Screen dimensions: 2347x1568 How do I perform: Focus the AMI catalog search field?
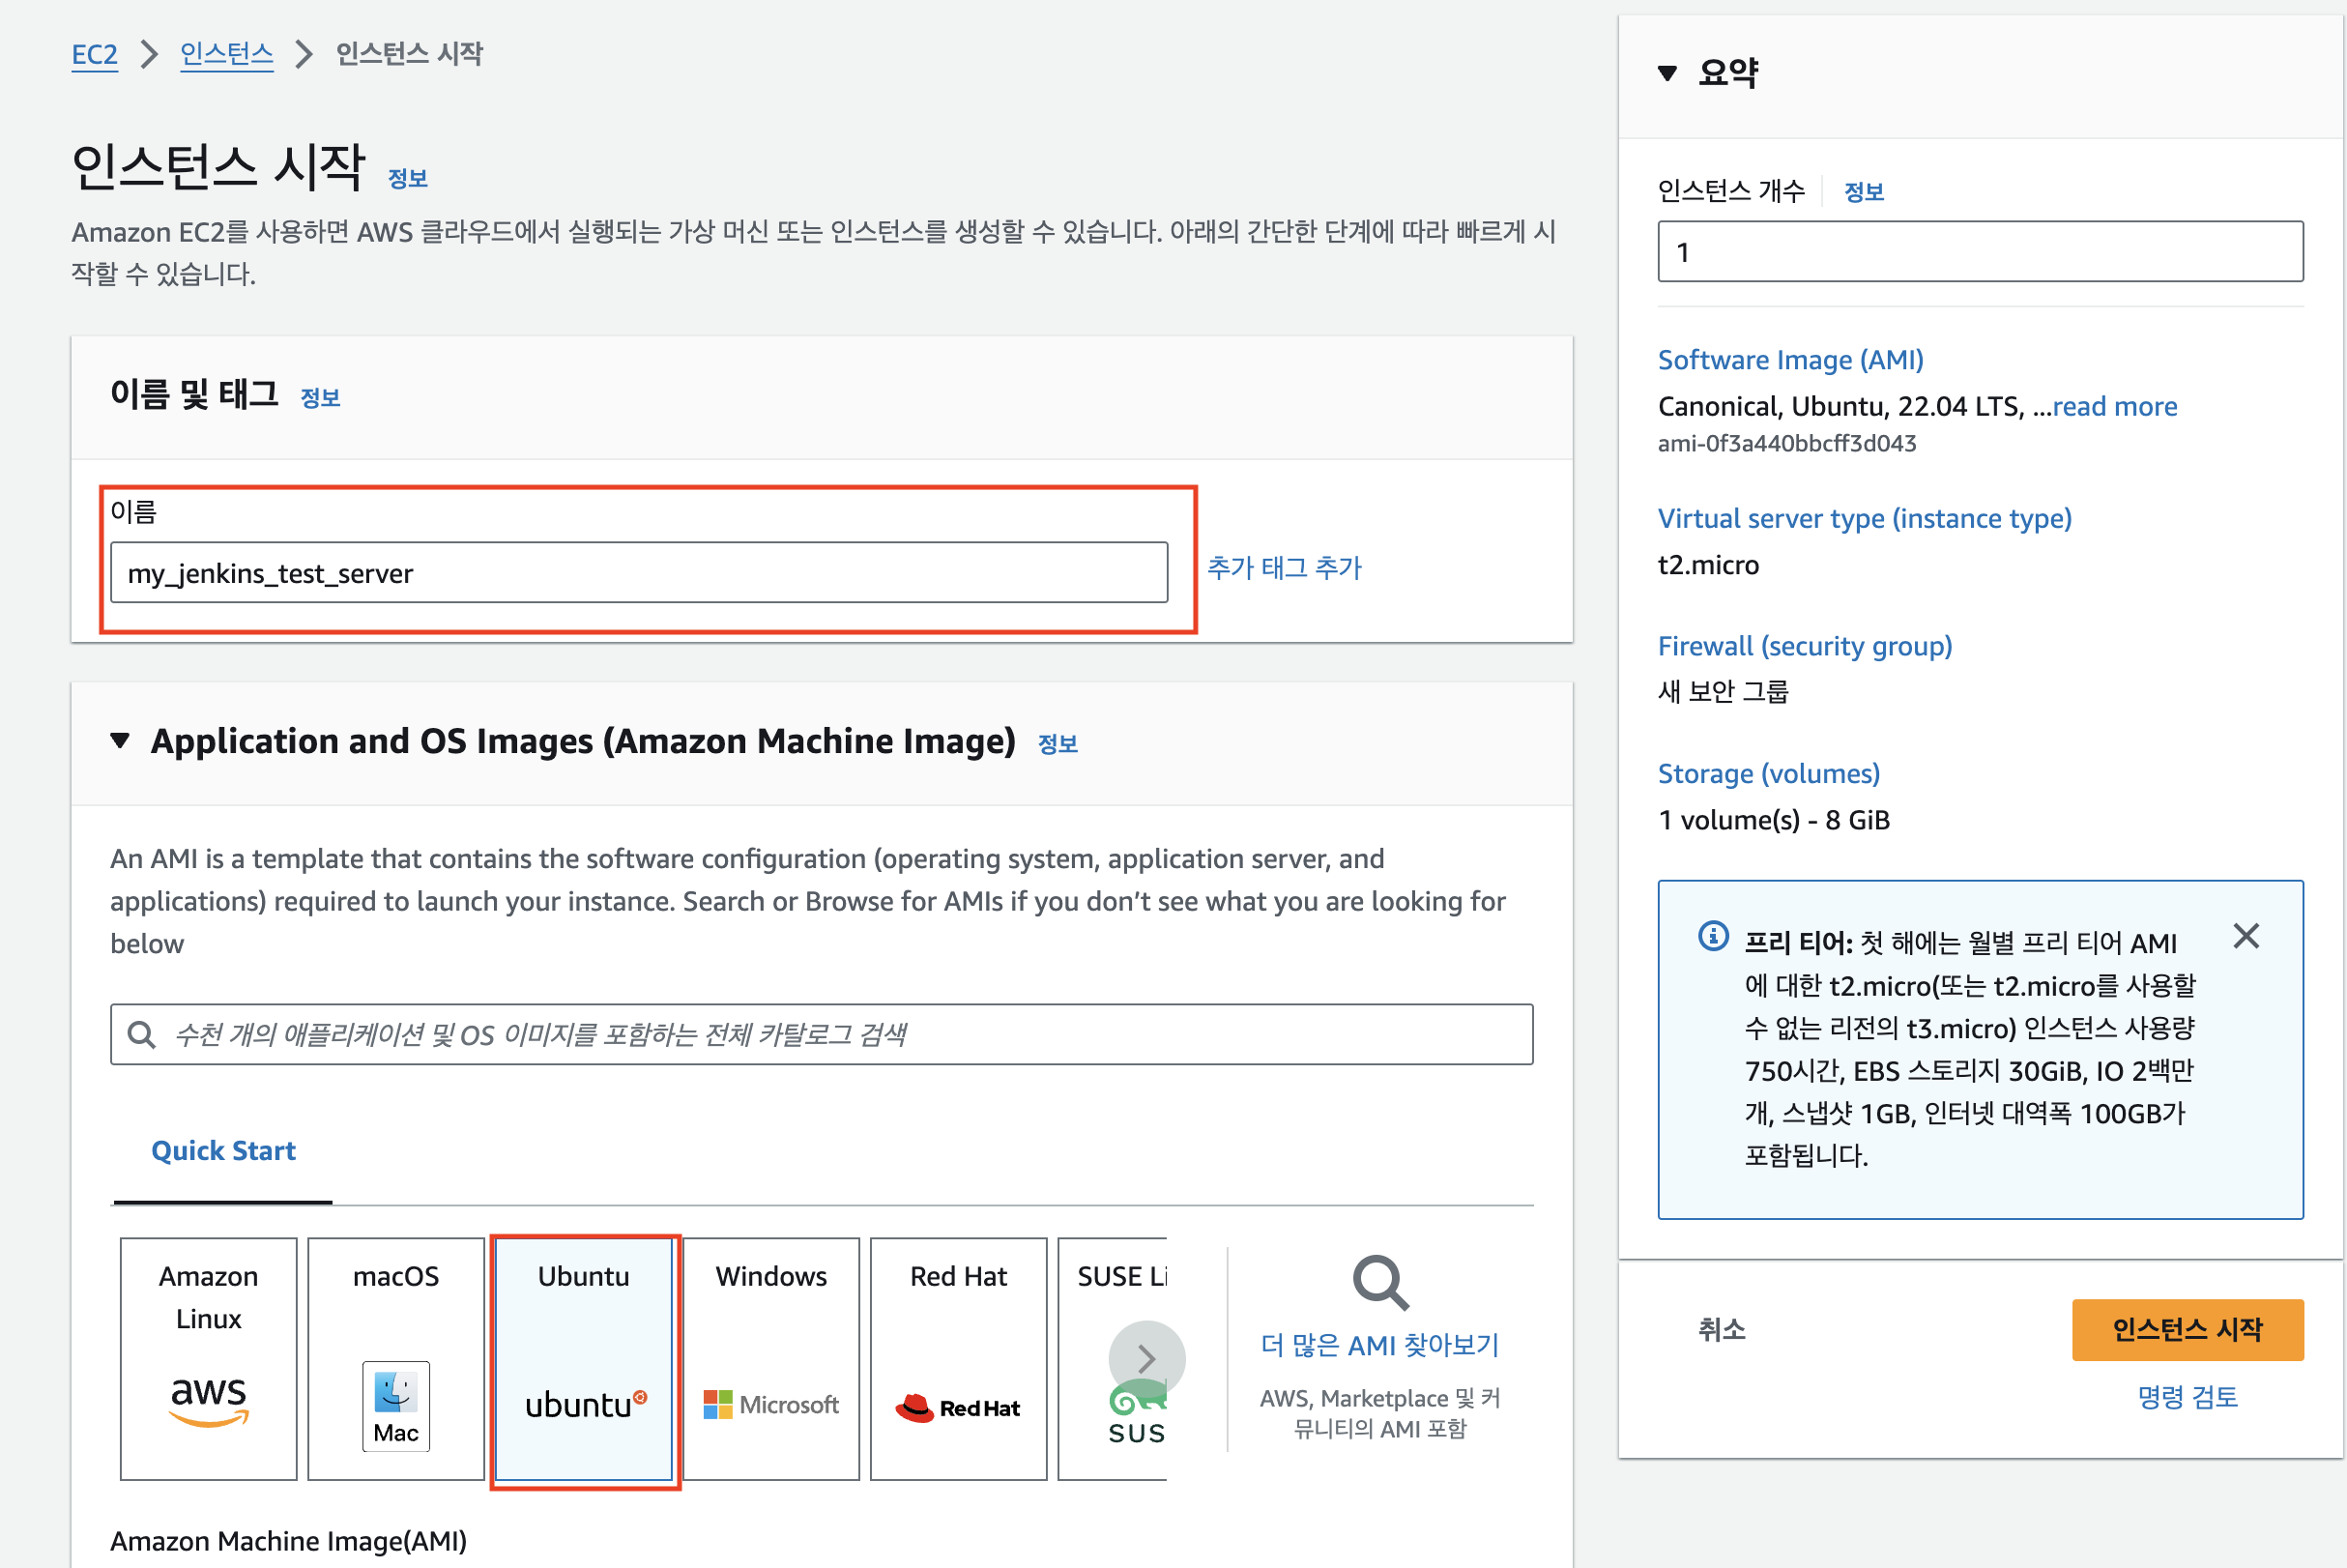click(x=820, y=1034)
